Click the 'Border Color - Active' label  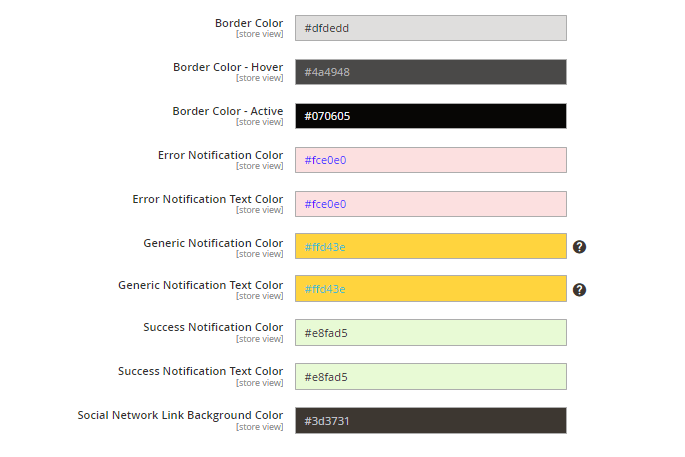click(x=227, y=111)
